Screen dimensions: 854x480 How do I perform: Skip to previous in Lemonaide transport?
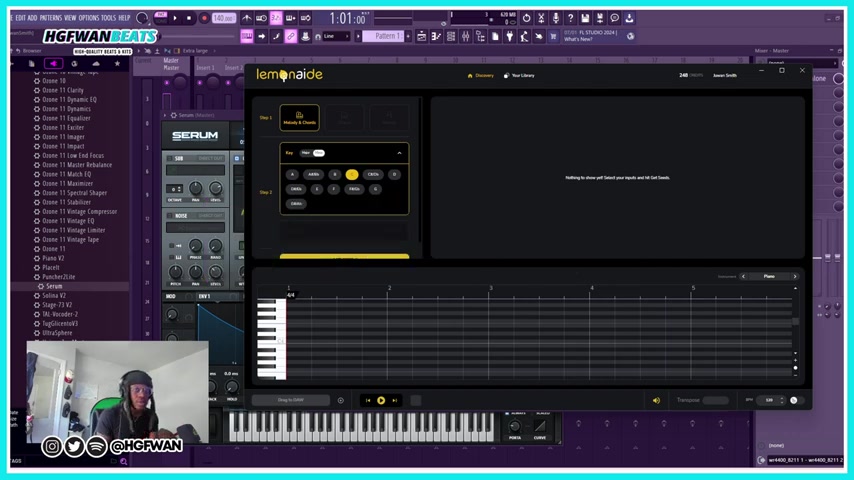368,400
